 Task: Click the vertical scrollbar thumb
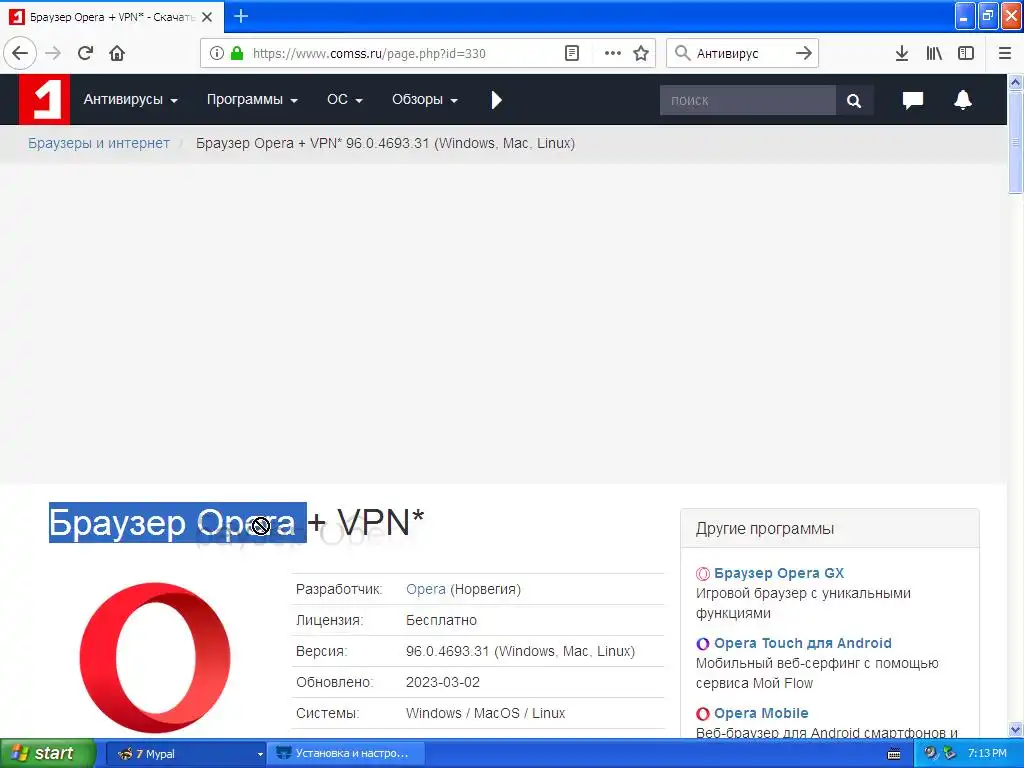pos(1015,142)
